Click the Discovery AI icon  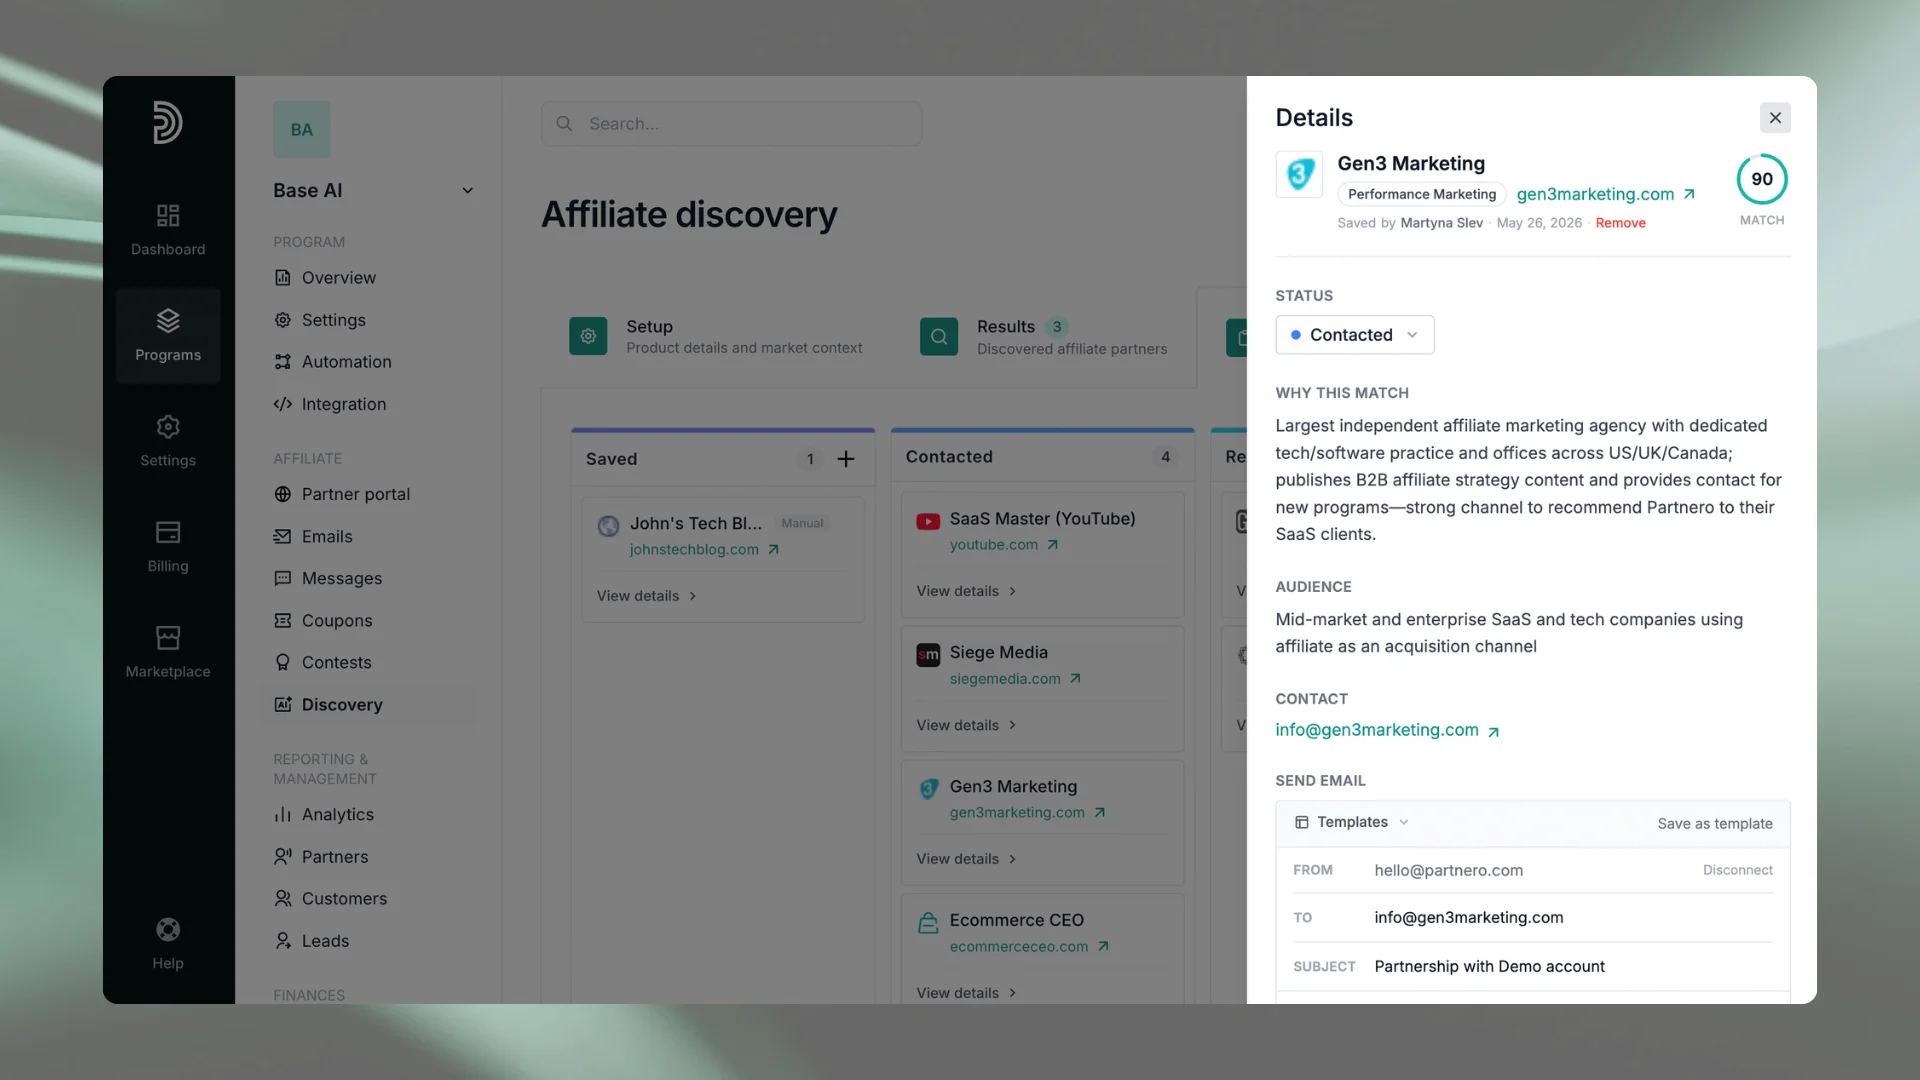(x=283, y=704)
